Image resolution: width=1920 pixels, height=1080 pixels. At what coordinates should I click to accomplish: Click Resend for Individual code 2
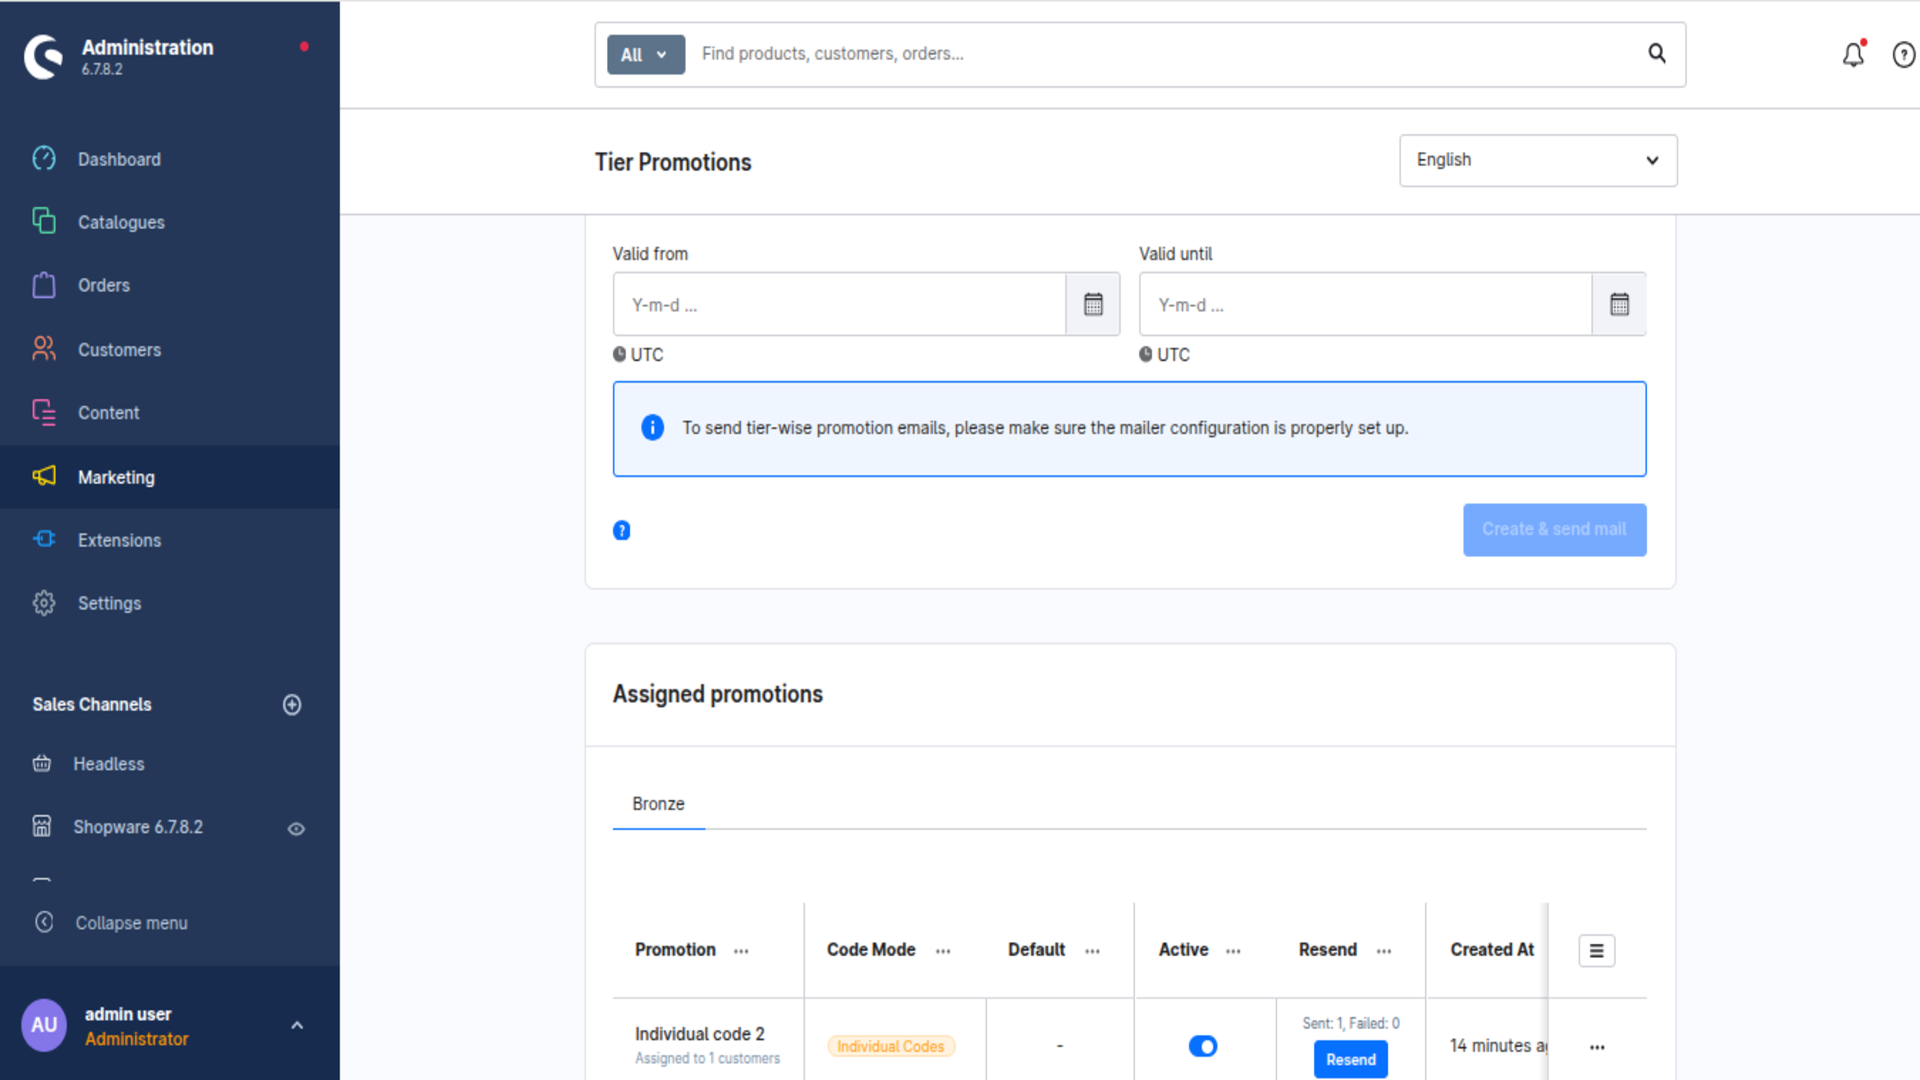(1351, 1059)
